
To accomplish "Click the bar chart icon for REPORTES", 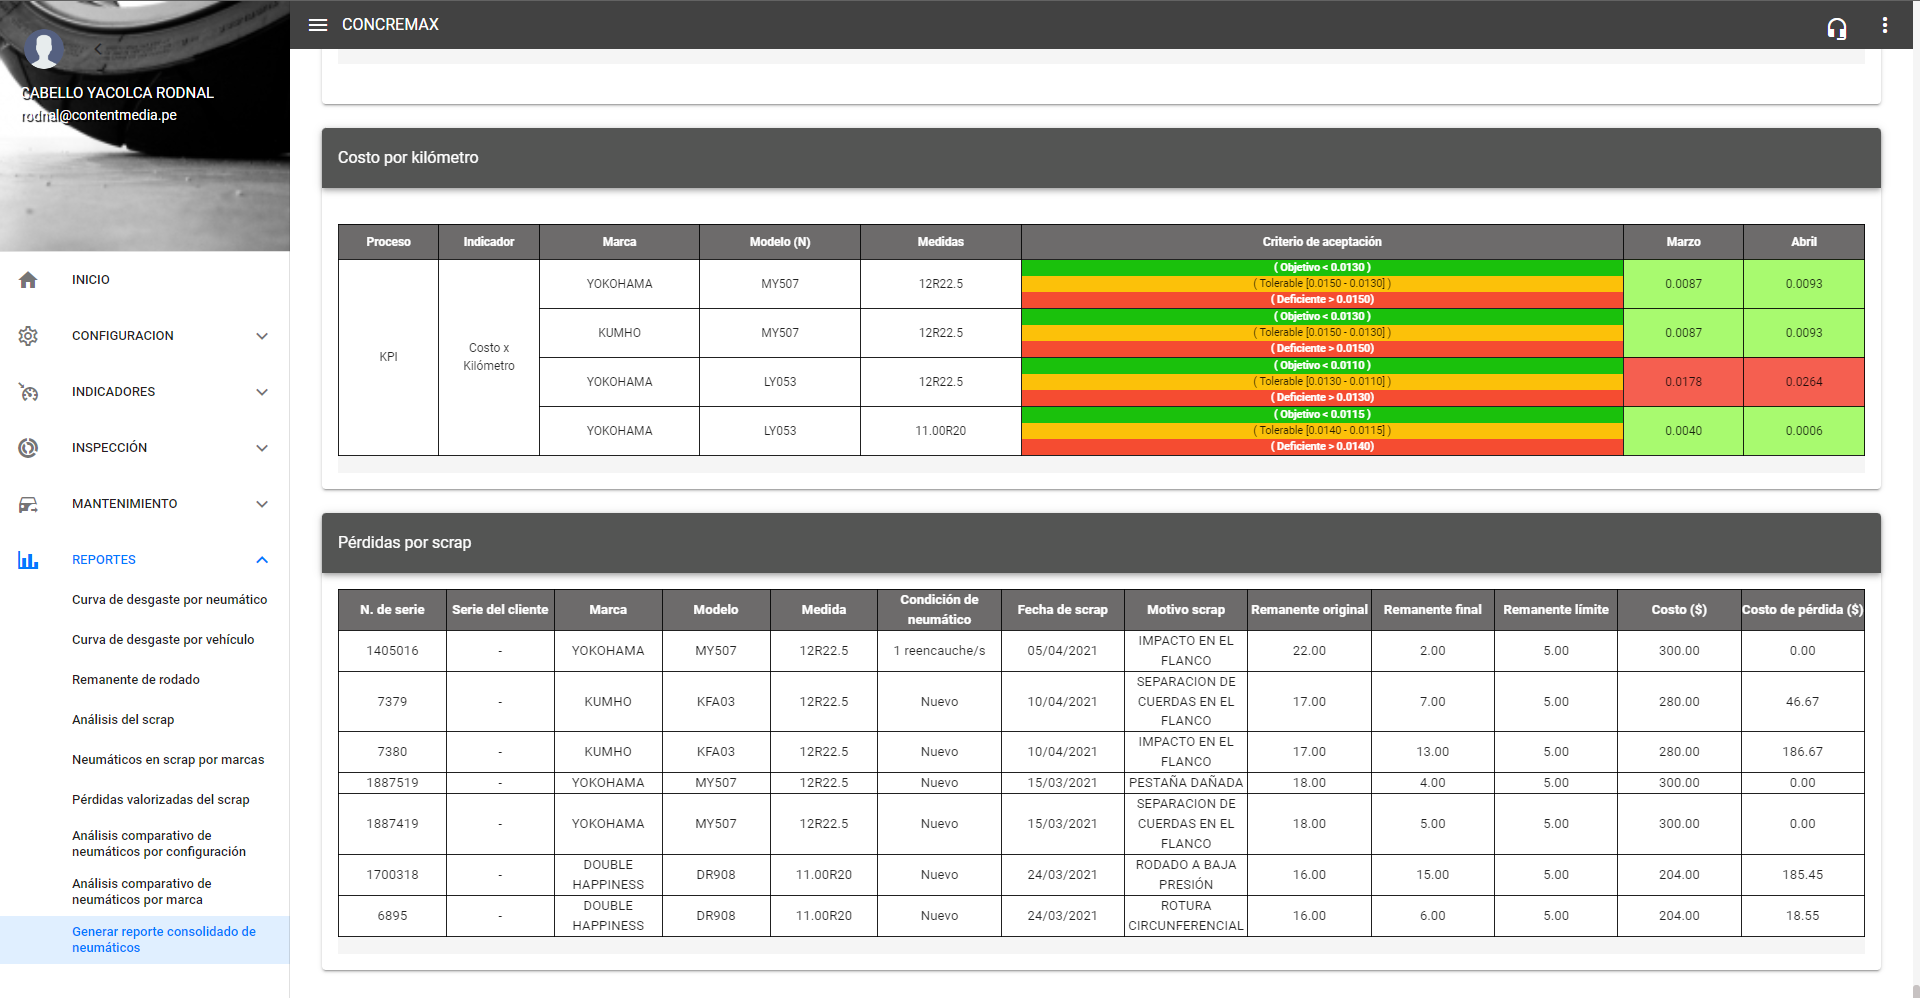I will pos(28,560).
